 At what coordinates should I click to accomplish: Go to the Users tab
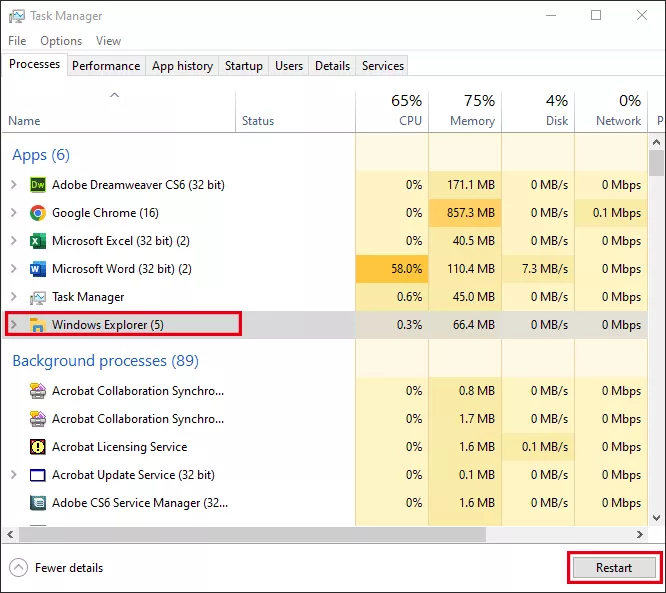[289, 66]
